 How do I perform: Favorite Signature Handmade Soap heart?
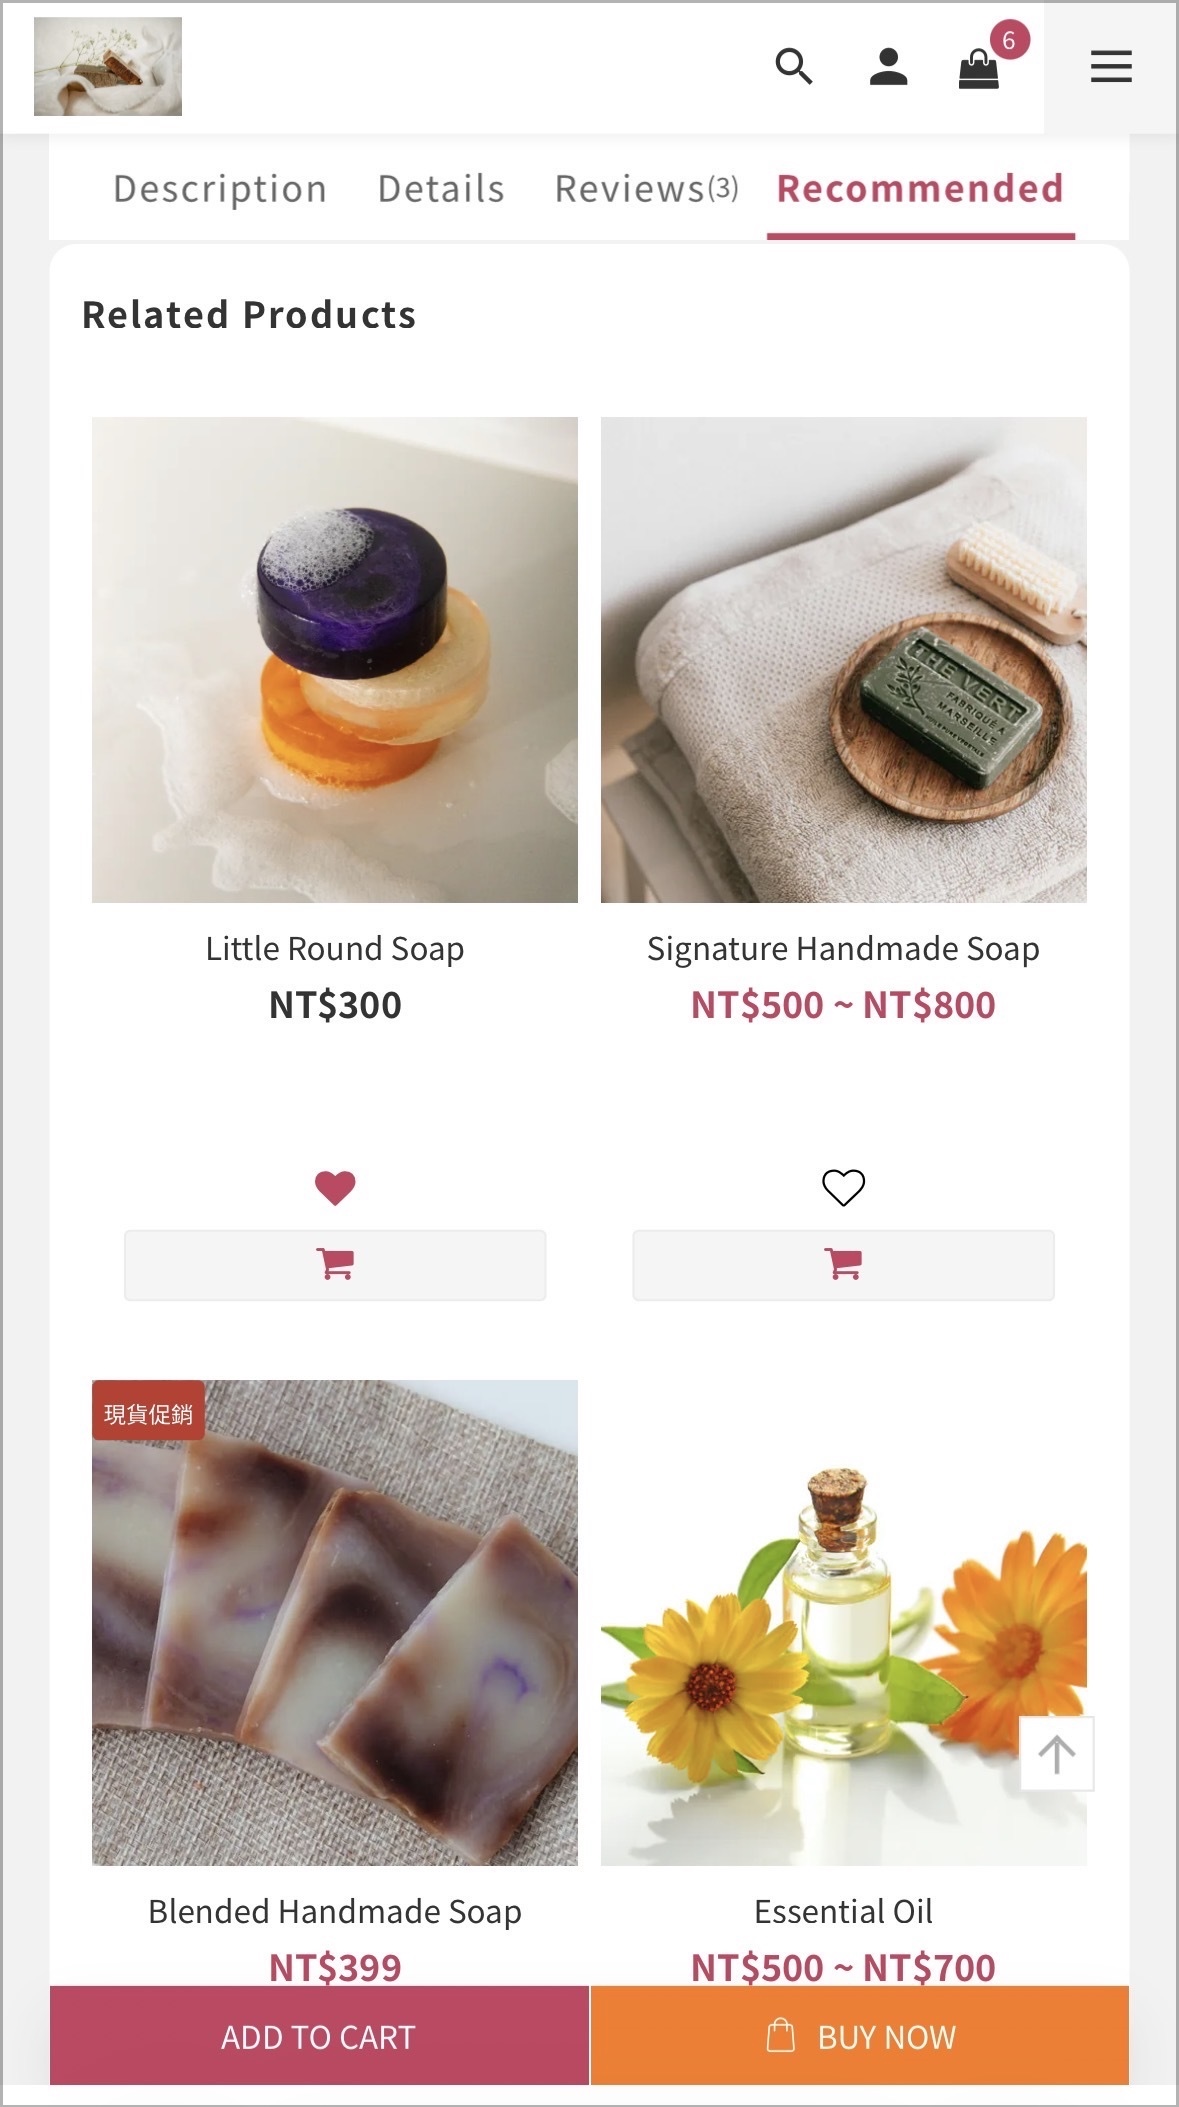point(843,1187)
